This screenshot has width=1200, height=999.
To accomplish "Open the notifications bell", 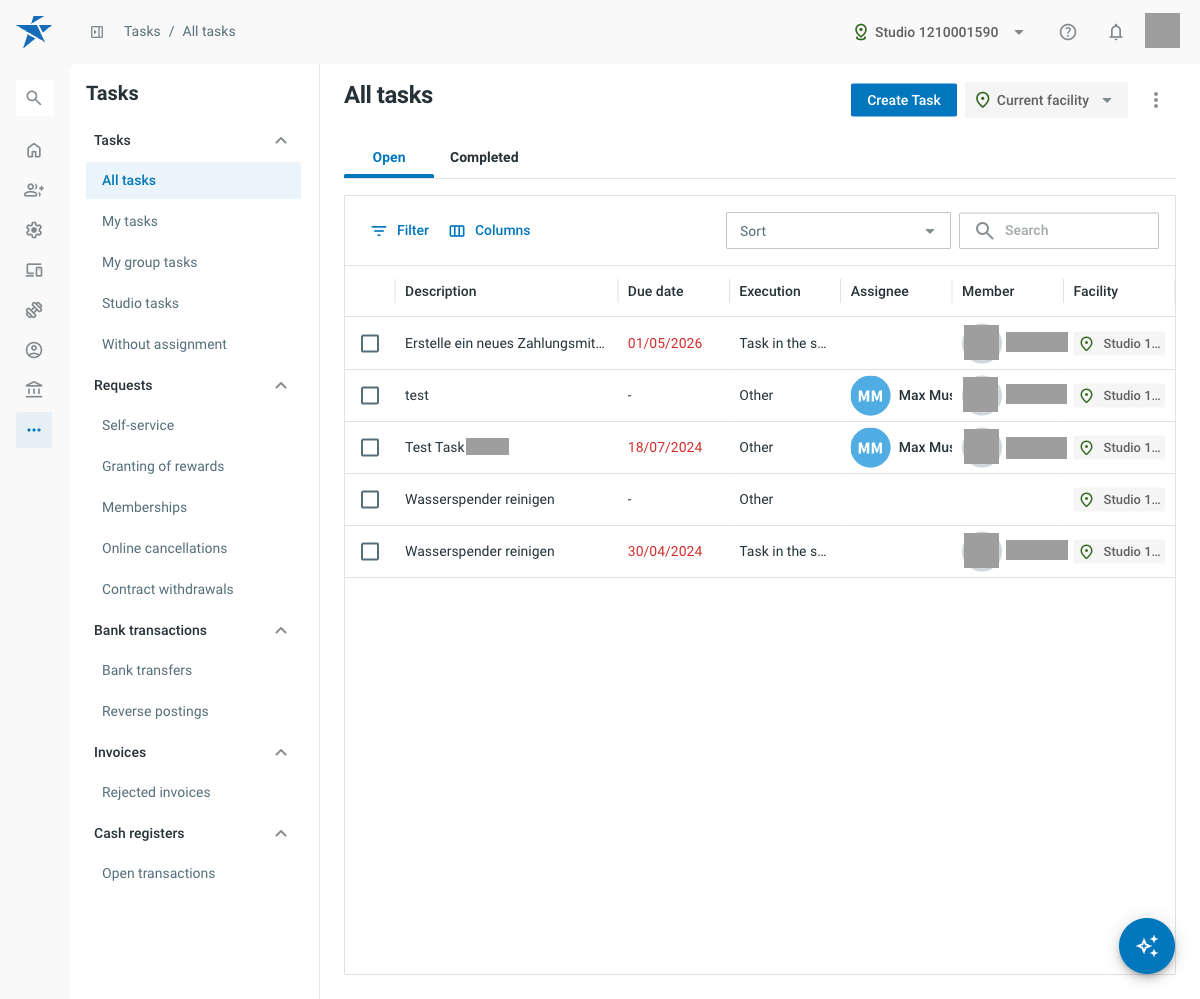I will [1116, 32].
